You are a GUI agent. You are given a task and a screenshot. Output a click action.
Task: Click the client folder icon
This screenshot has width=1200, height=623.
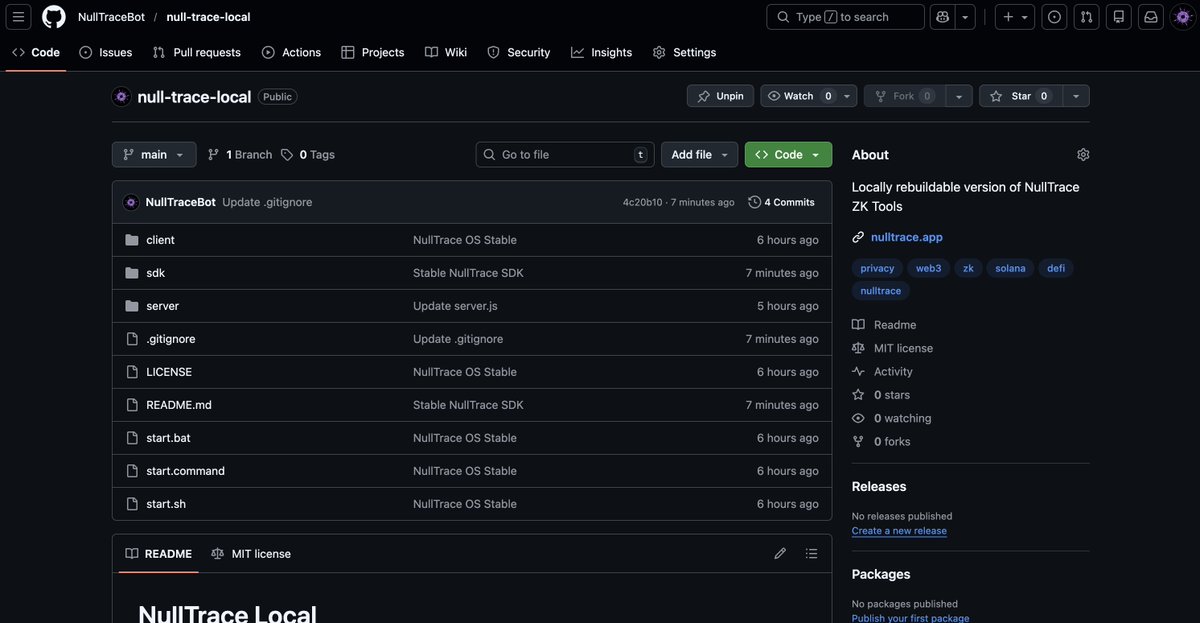pyautogui.click(x=132, y=240)
